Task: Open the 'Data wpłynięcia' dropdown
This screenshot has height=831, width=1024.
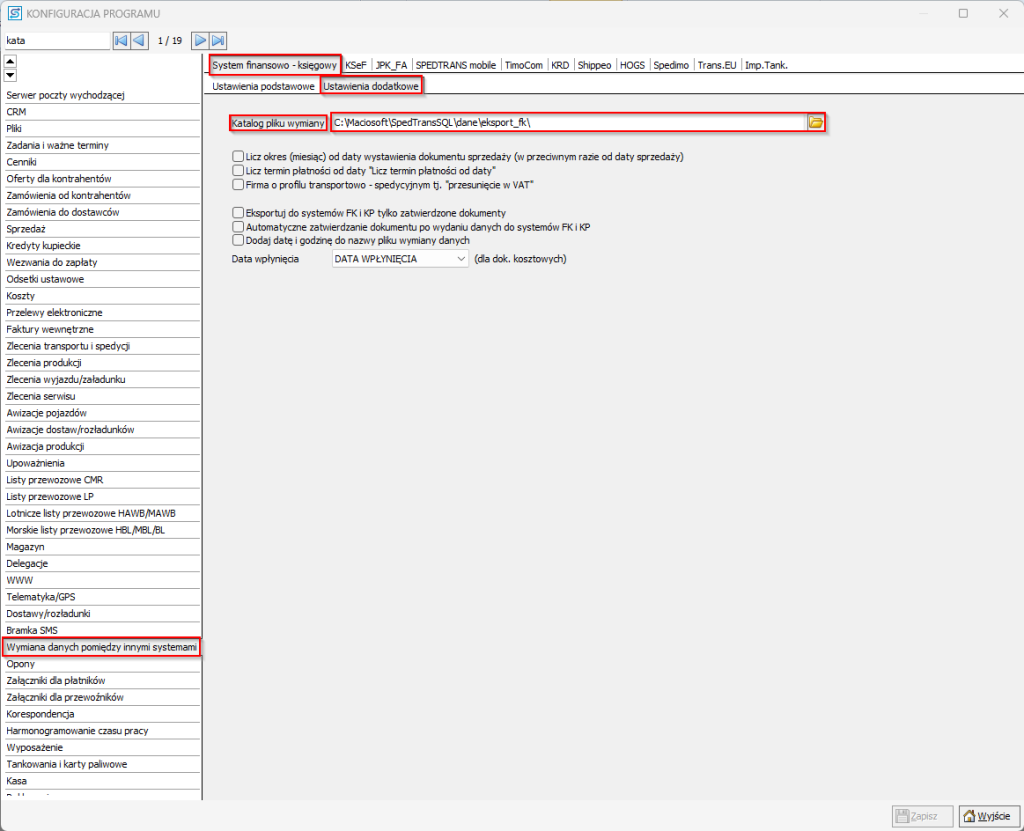Action: (x=400, y=259)
